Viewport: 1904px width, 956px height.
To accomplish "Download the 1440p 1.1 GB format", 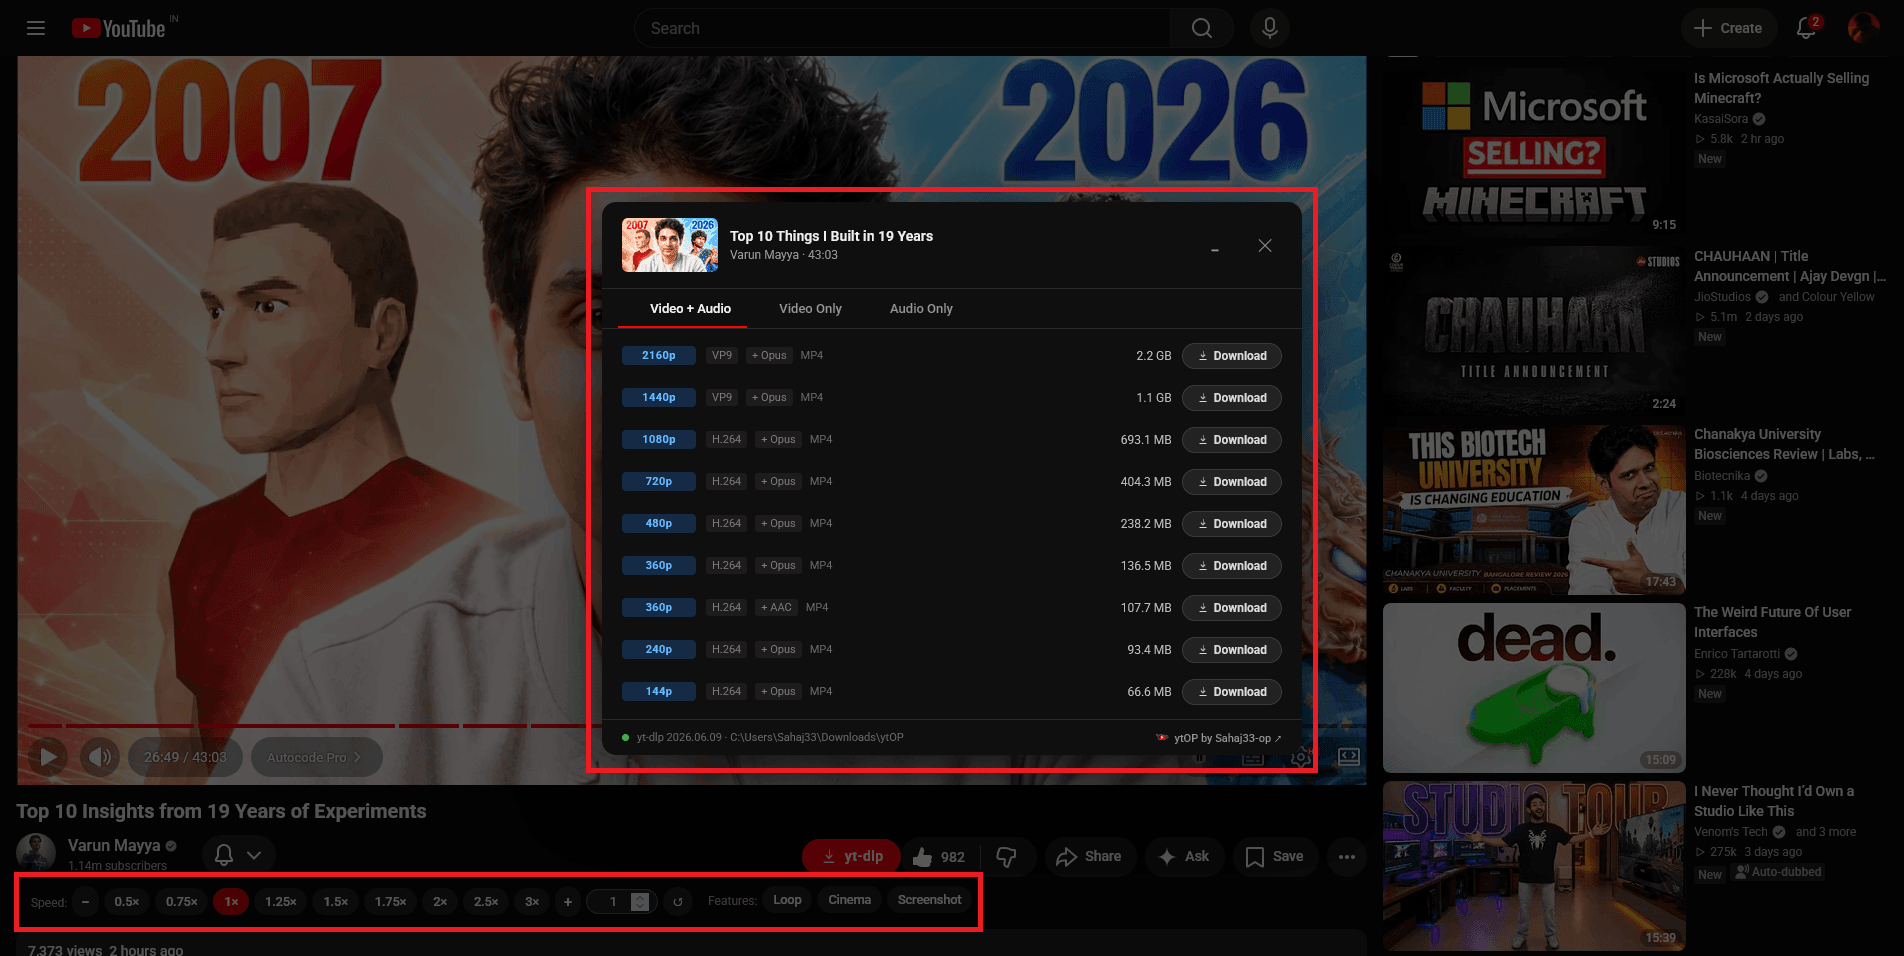I will [x=1232, y=398].
